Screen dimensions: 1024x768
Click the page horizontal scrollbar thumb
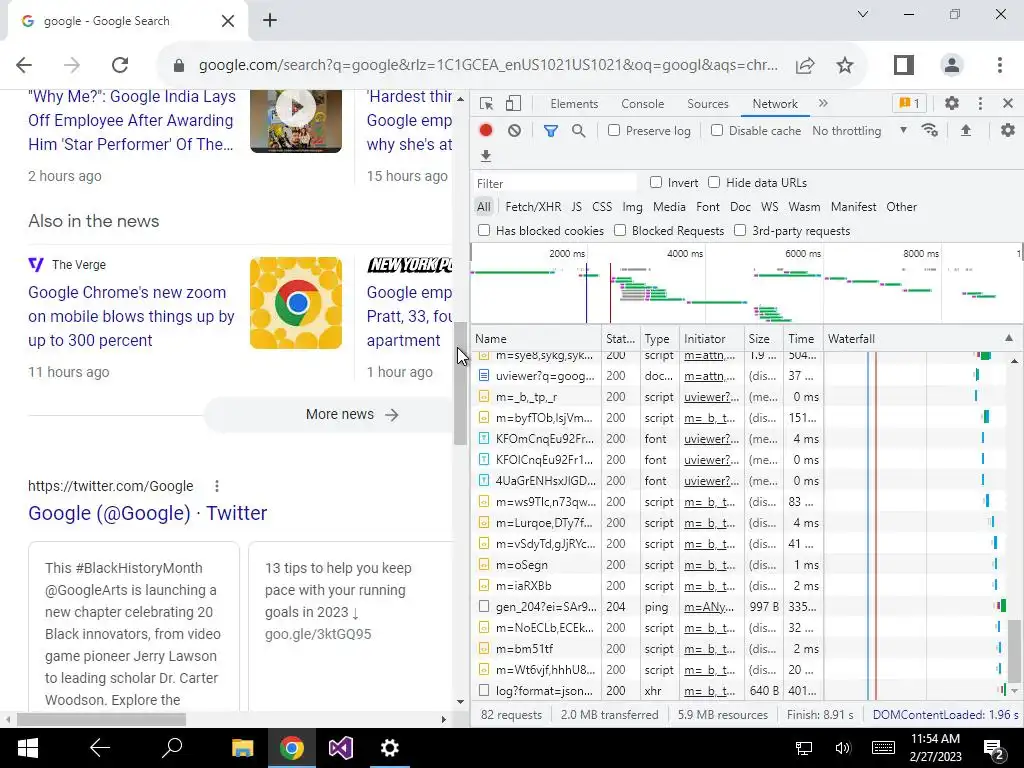101,719
